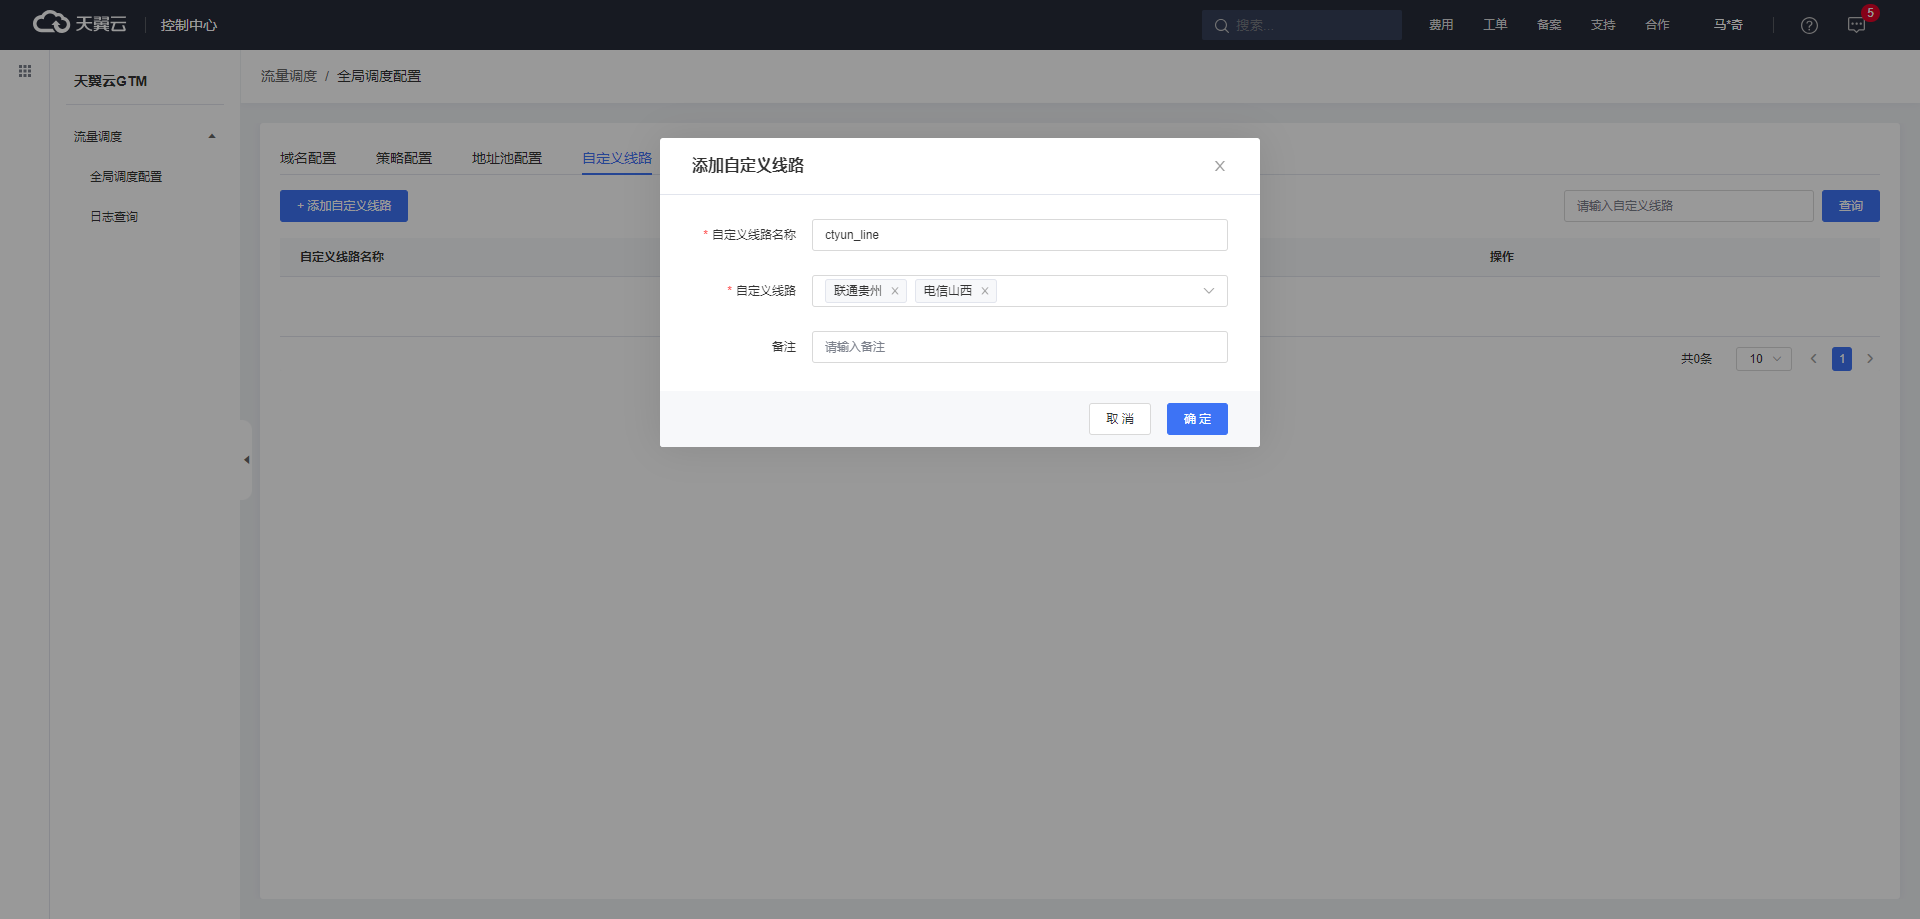
Task: Focus the 自定义线路名称 input field
Action: point(1020,235)
